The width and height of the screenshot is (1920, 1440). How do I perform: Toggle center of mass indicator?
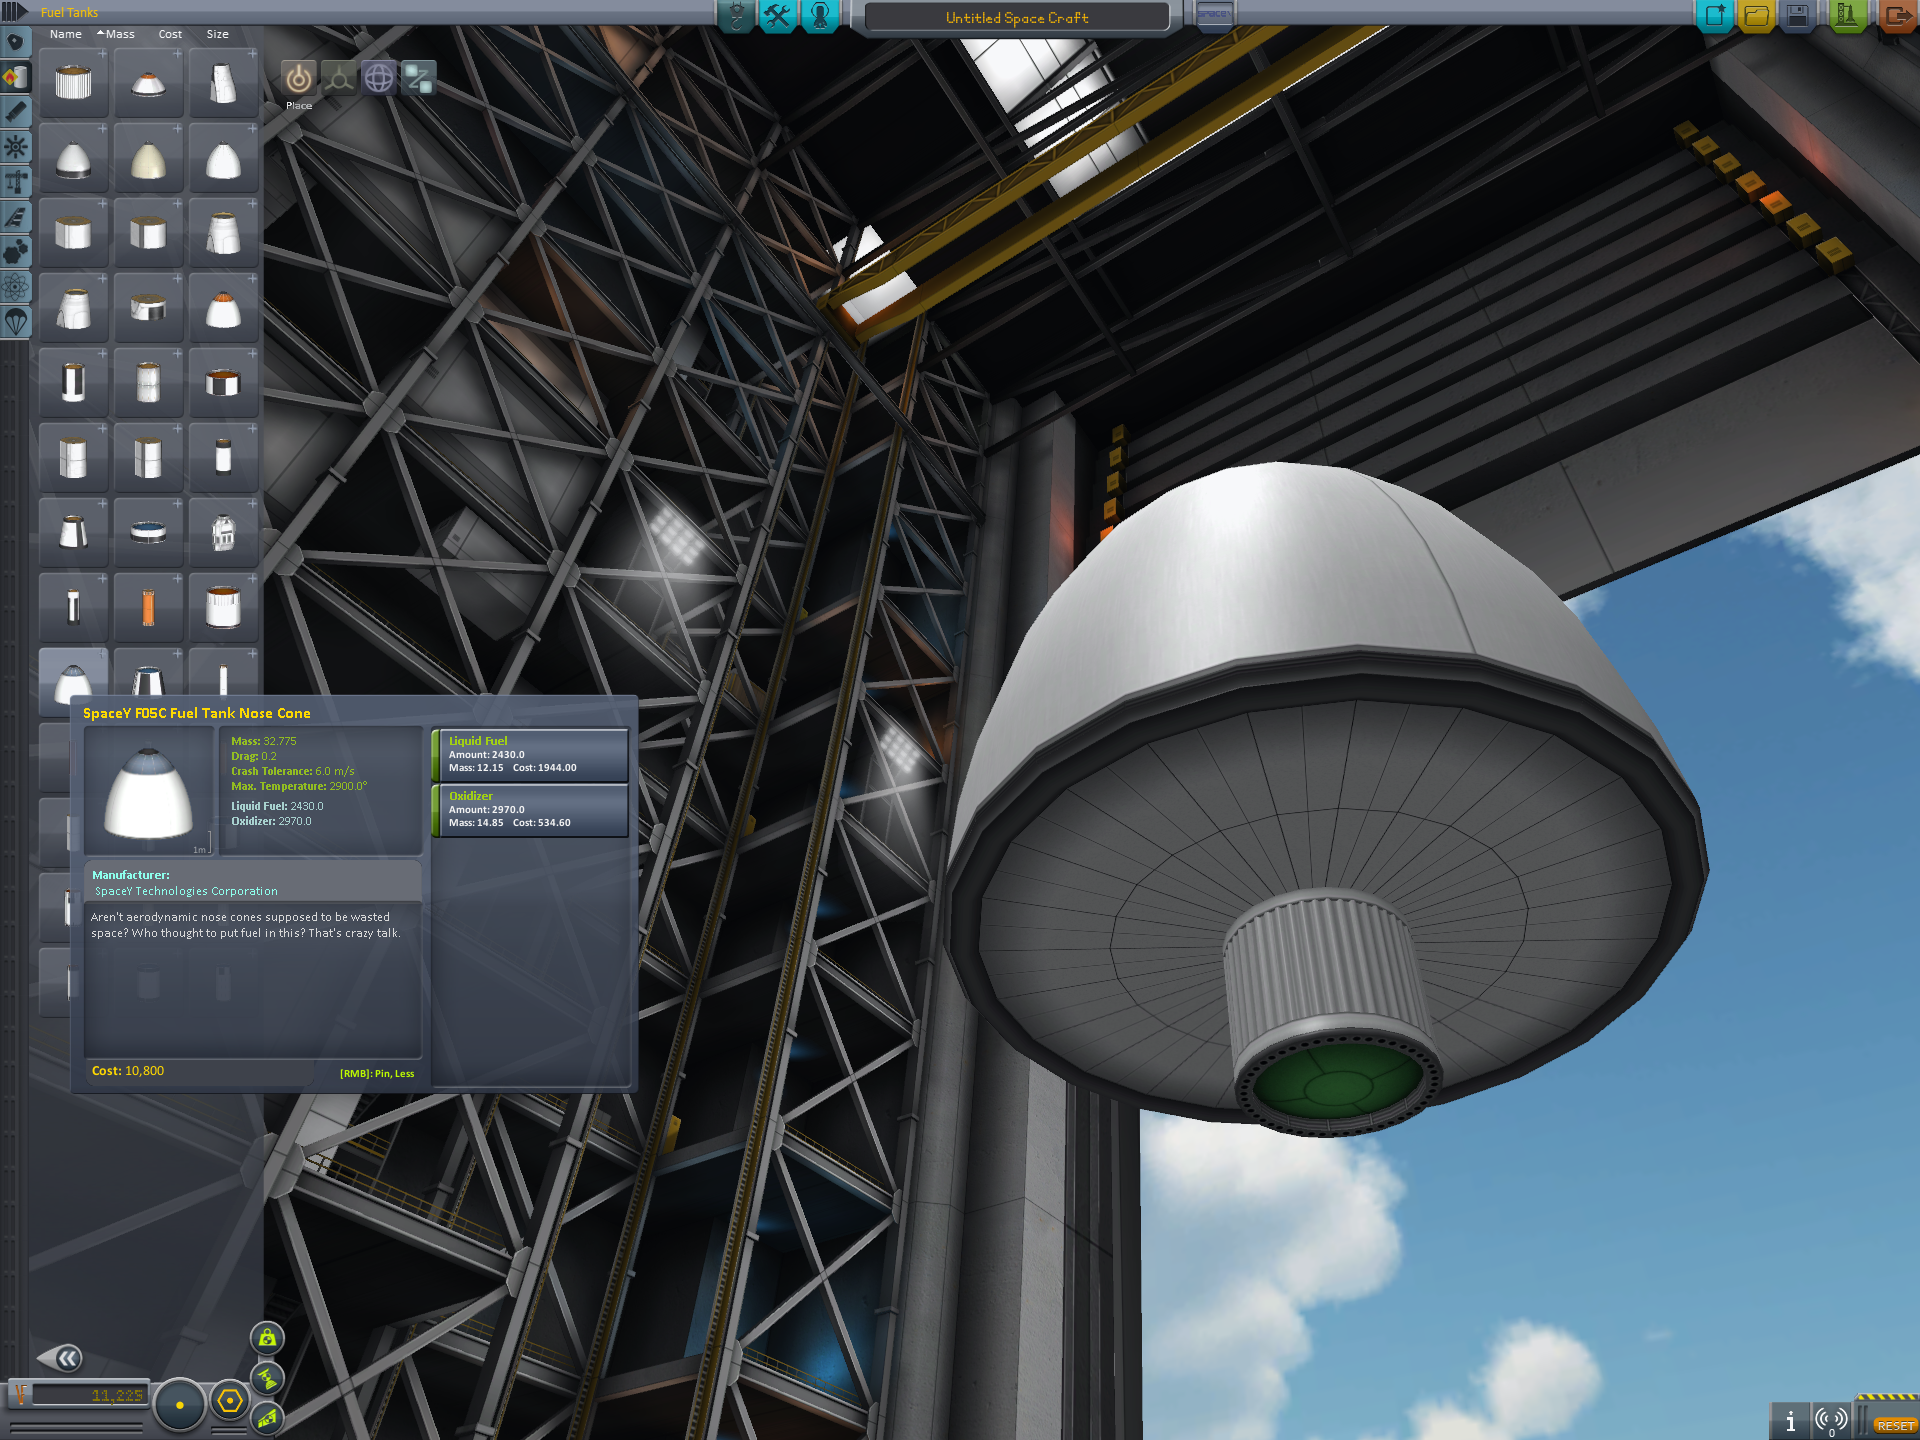coord(267,1338)
